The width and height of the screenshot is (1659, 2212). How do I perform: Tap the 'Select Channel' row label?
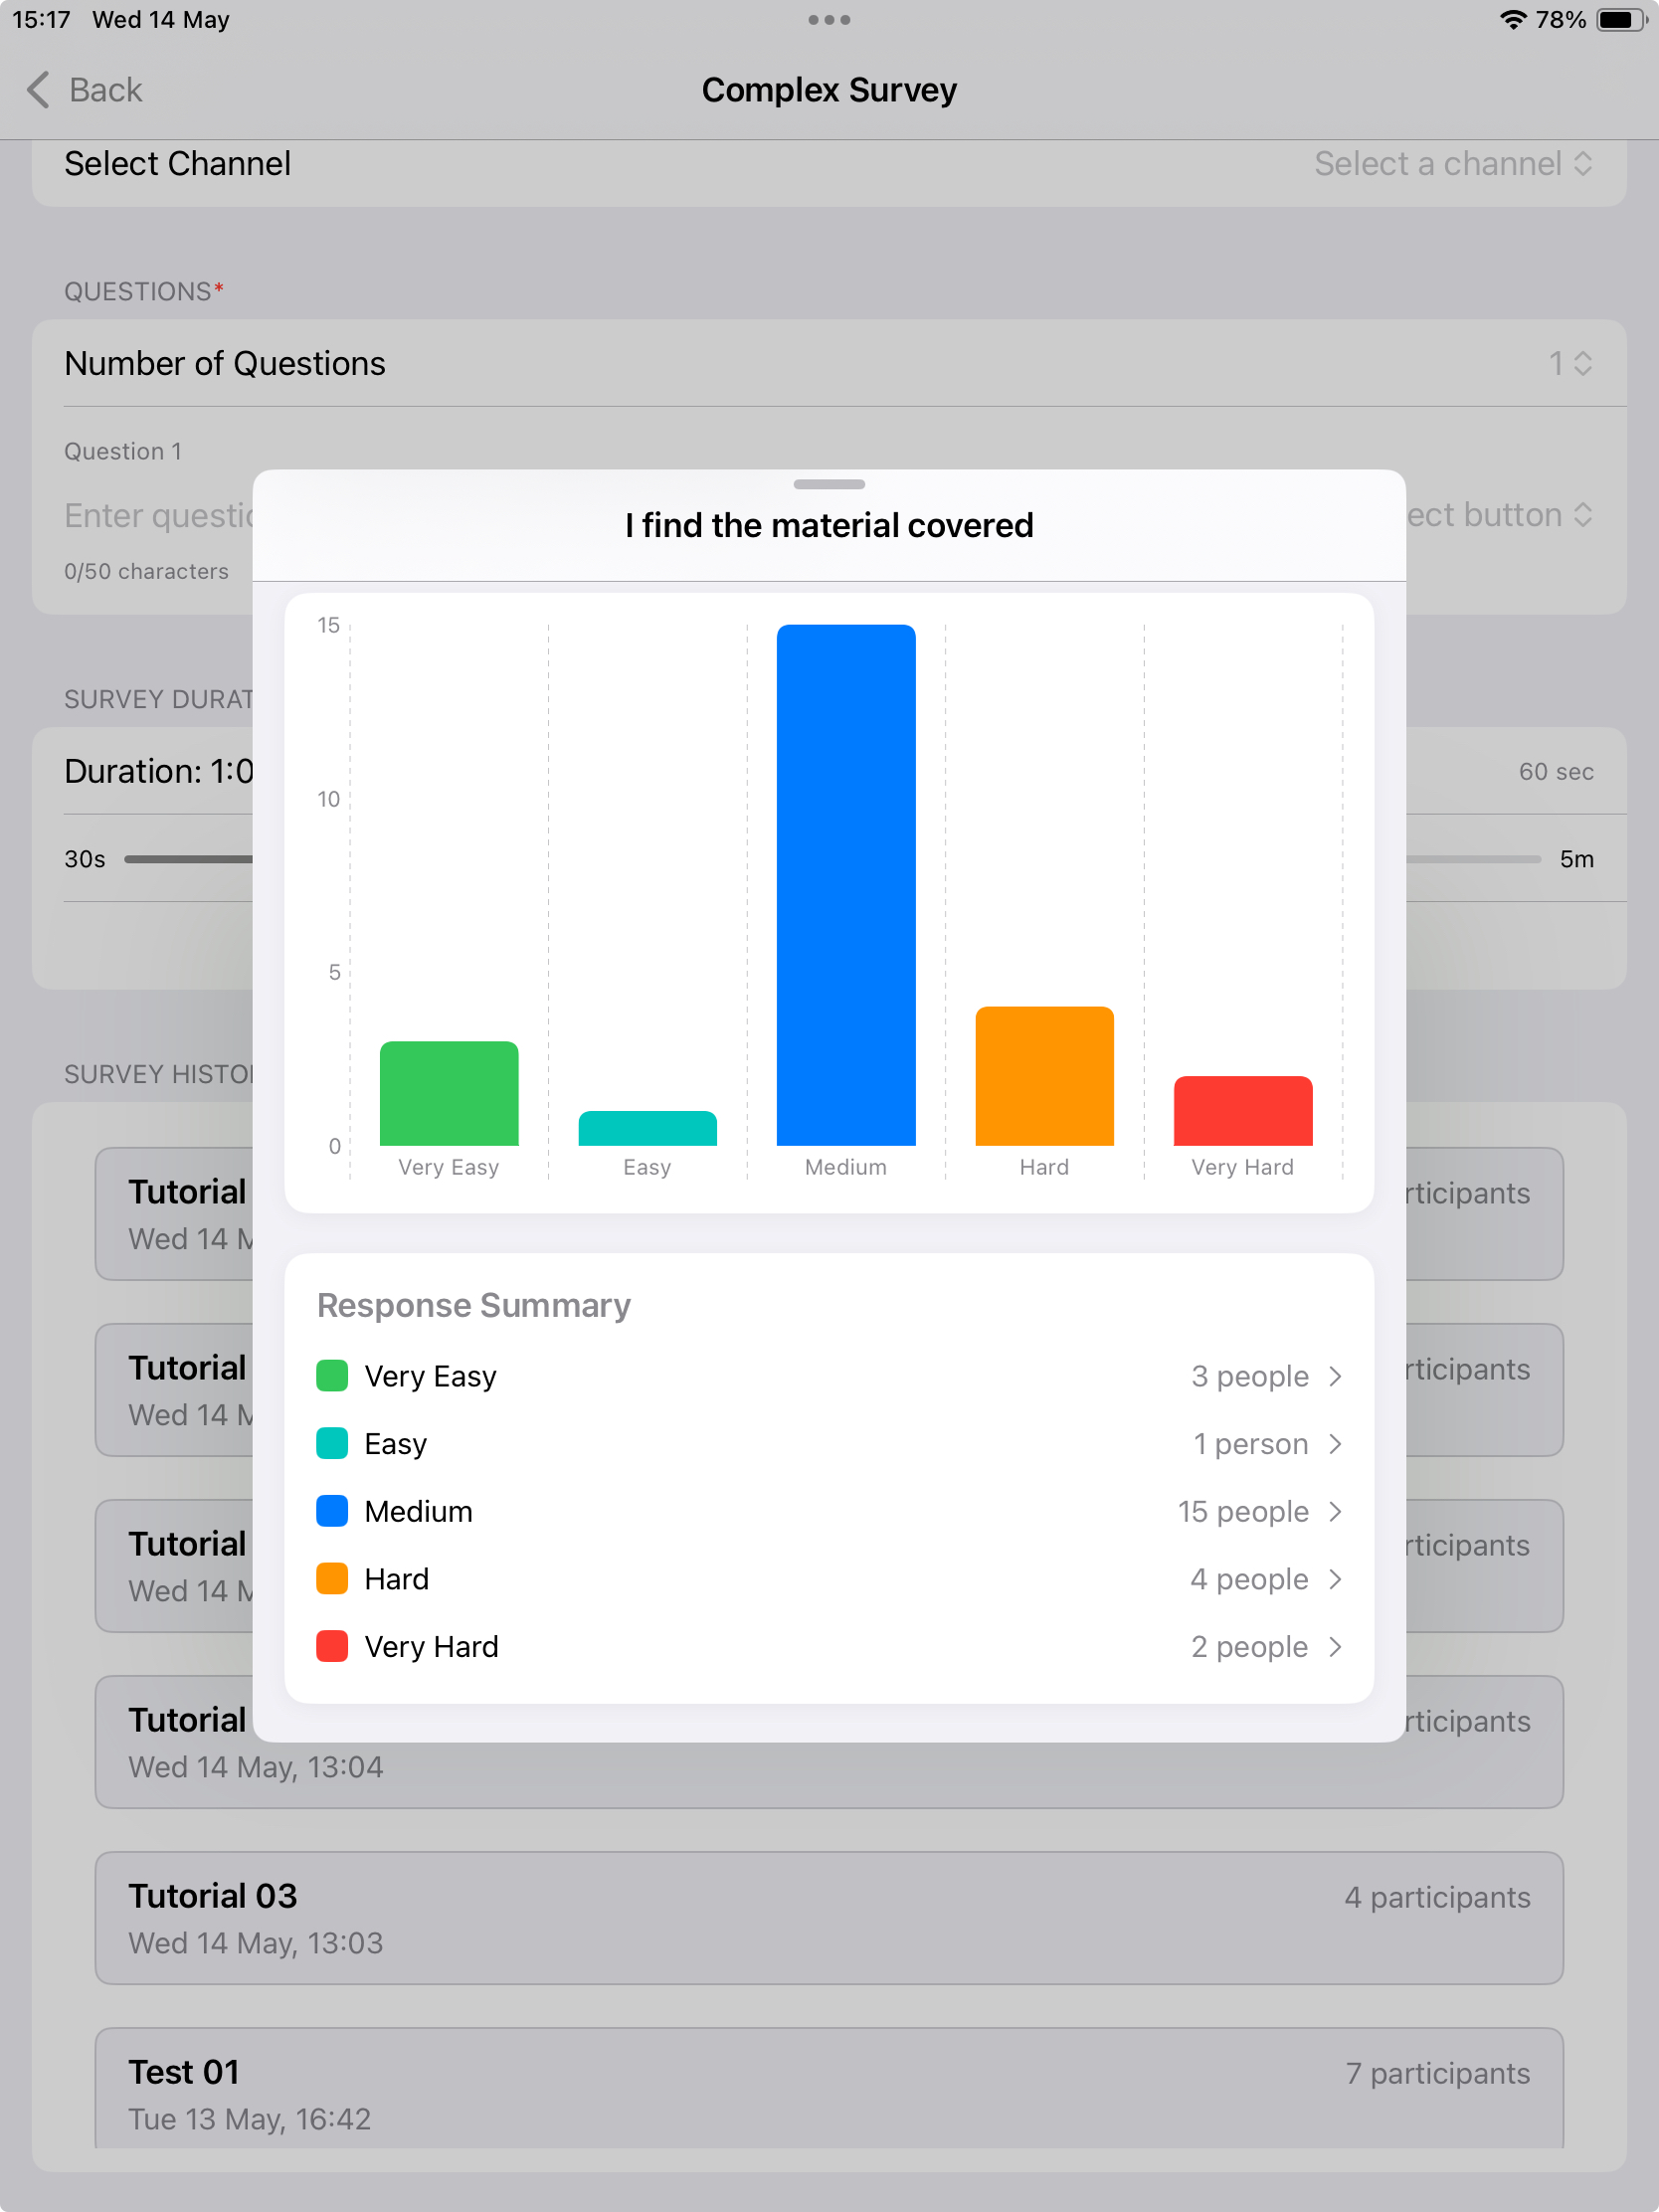tap(178, 164)
